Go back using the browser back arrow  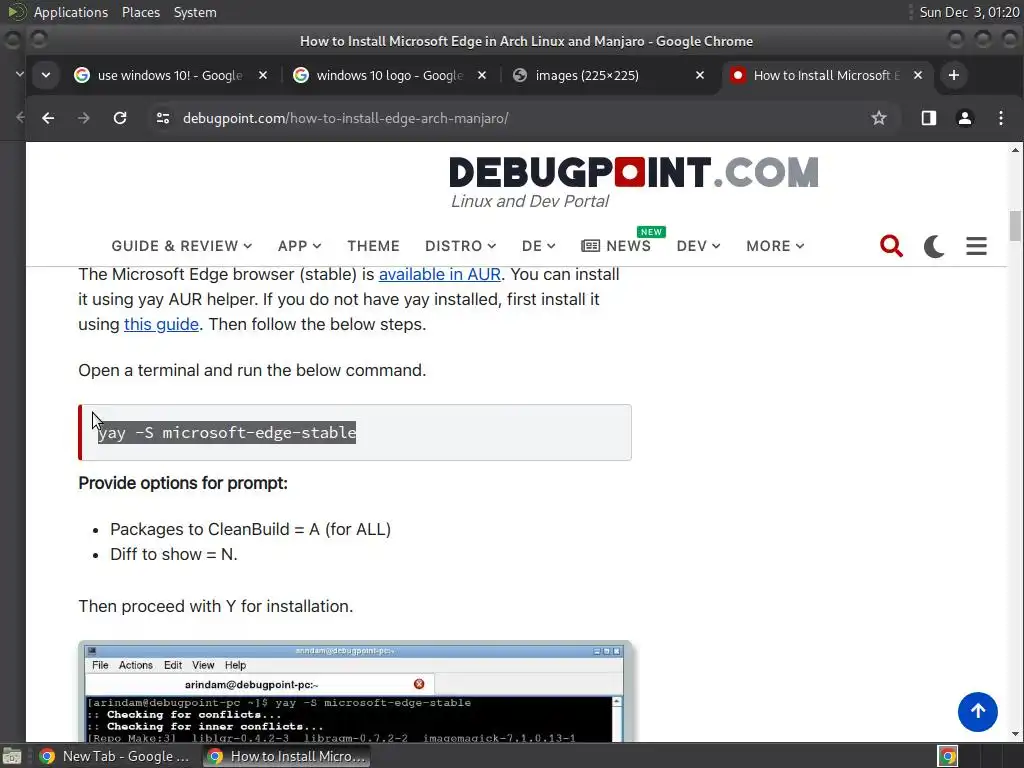coord(48,118)
